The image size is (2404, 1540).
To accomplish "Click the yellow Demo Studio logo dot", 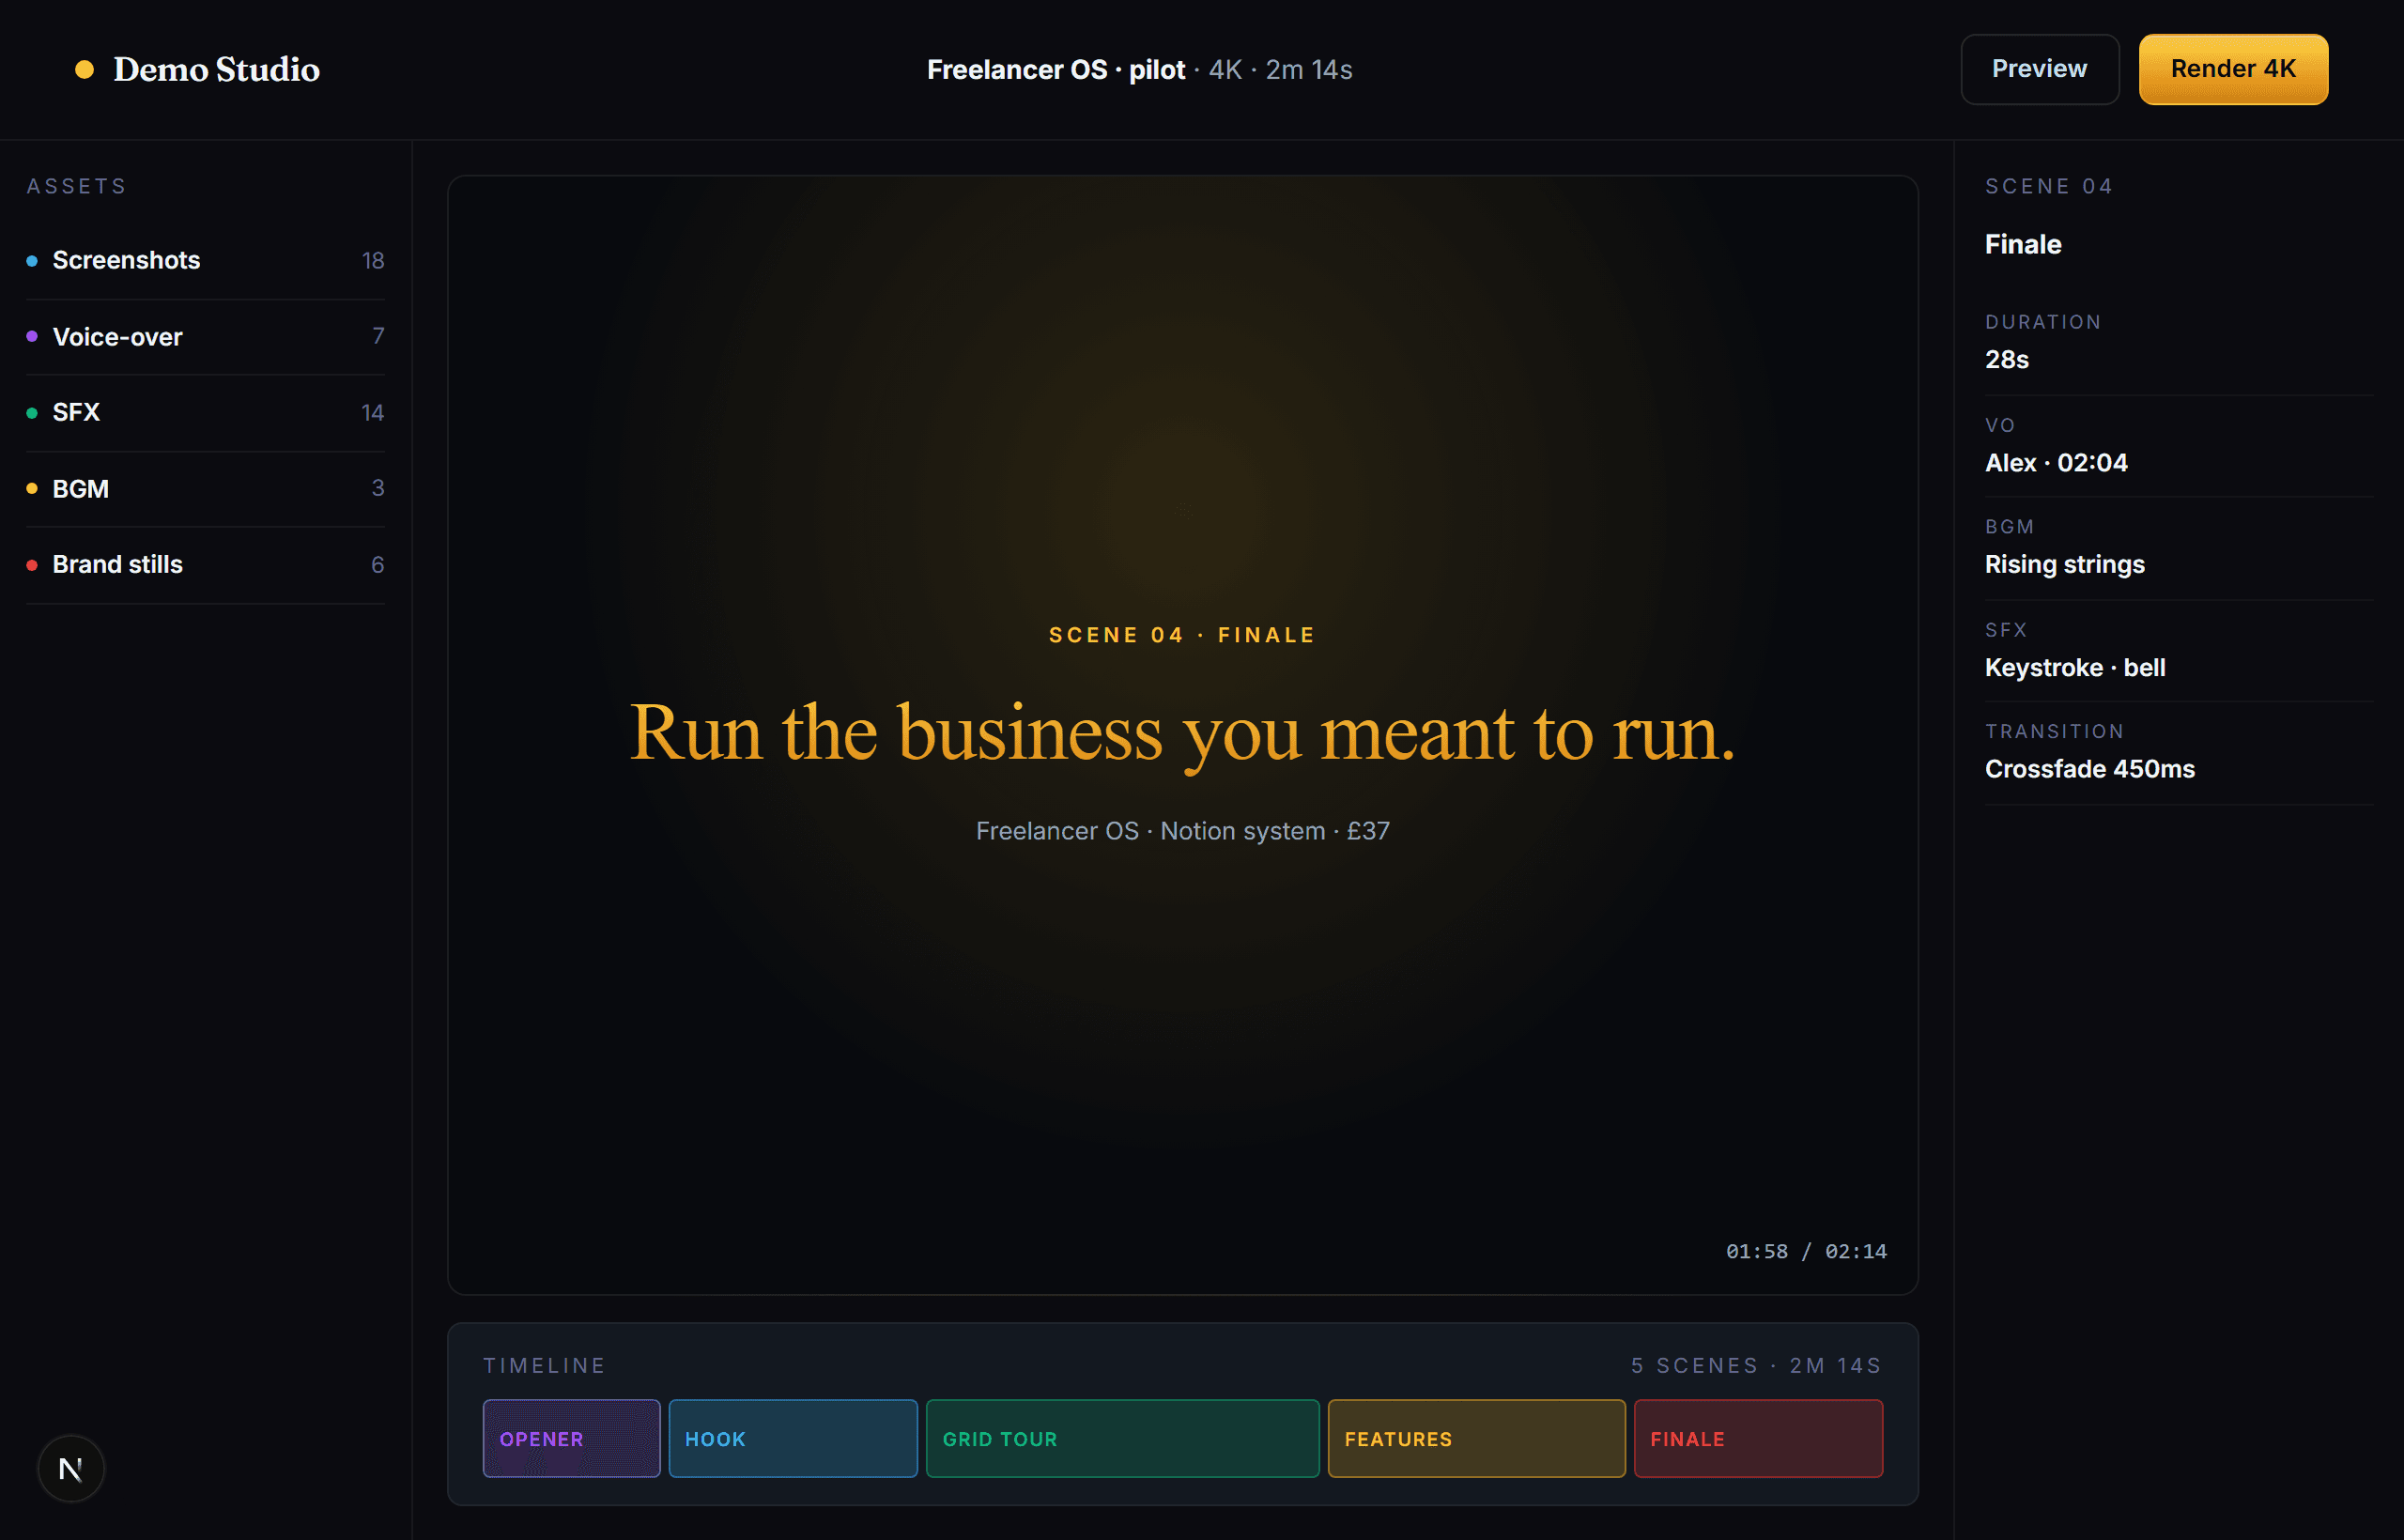I will tap(85, 69).
